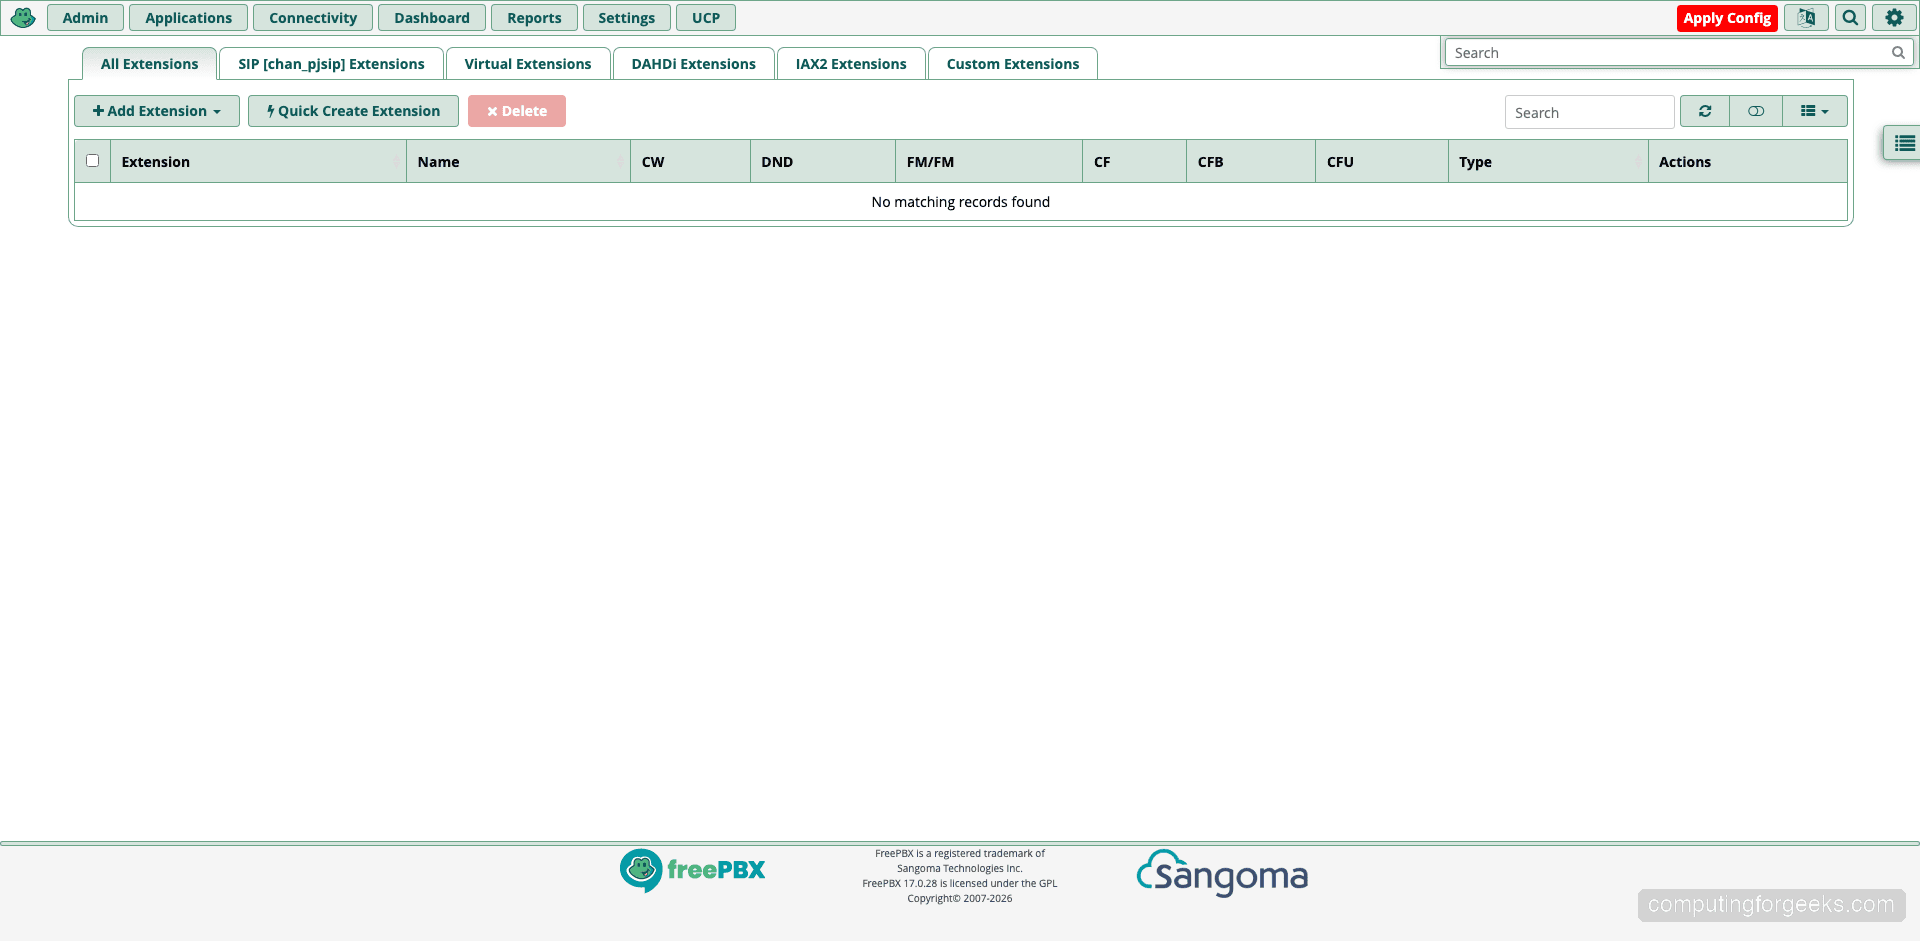Screen dimensions: 1920x941
Task: Expand the side panel list icon
Action: (x=1904, y=142)
